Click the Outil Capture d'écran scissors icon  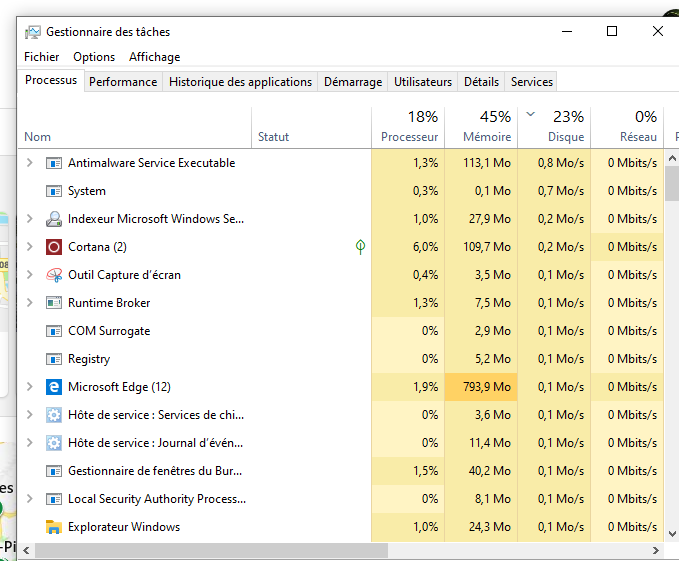(54, 275)
